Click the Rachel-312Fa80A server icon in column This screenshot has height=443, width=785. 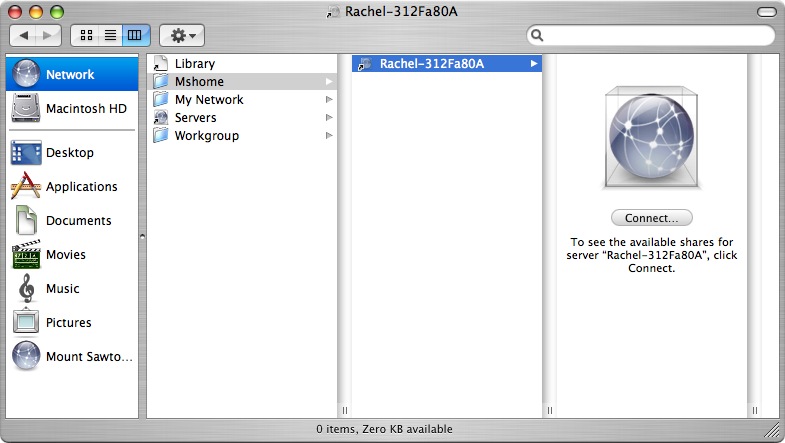pyautogui.click(x=365, y=64)
